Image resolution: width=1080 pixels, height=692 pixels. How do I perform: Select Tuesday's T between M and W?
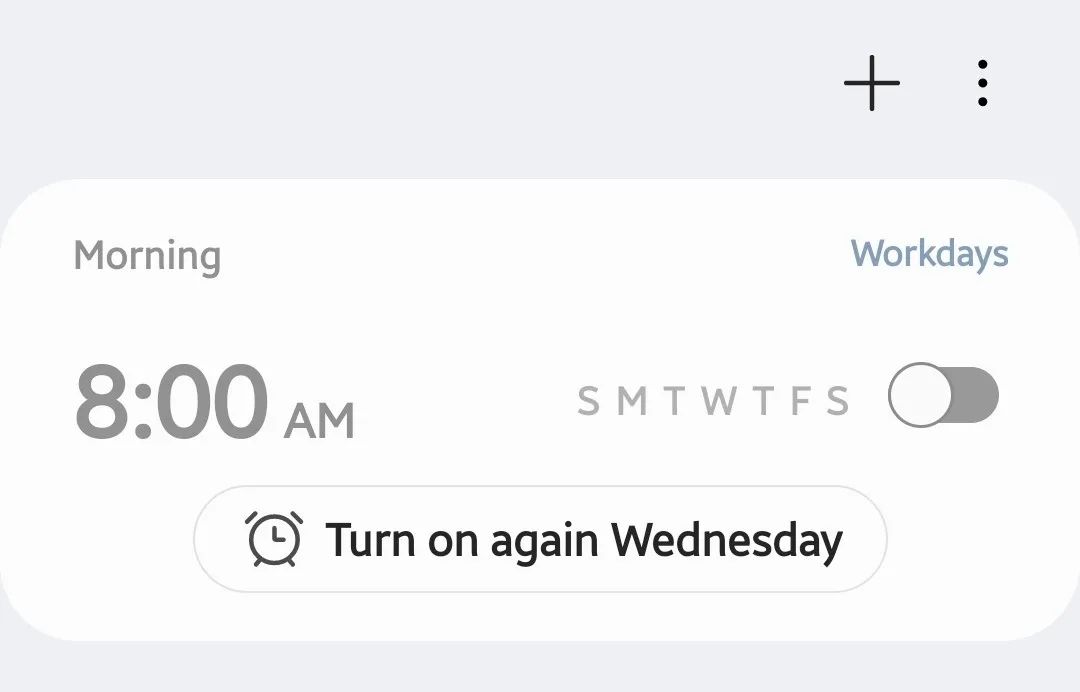coord(675,402)
